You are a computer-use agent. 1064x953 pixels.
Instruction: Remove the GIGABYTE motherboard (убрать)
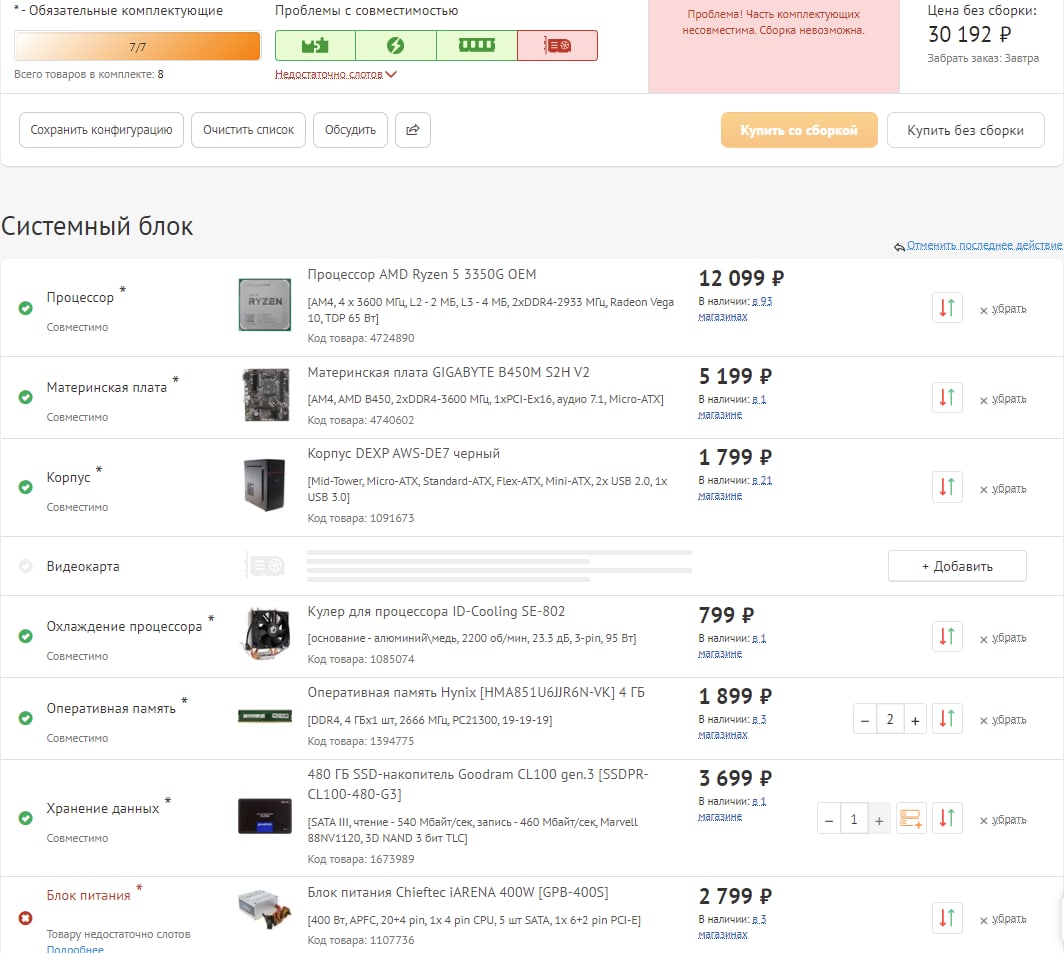pos(1003,399)
